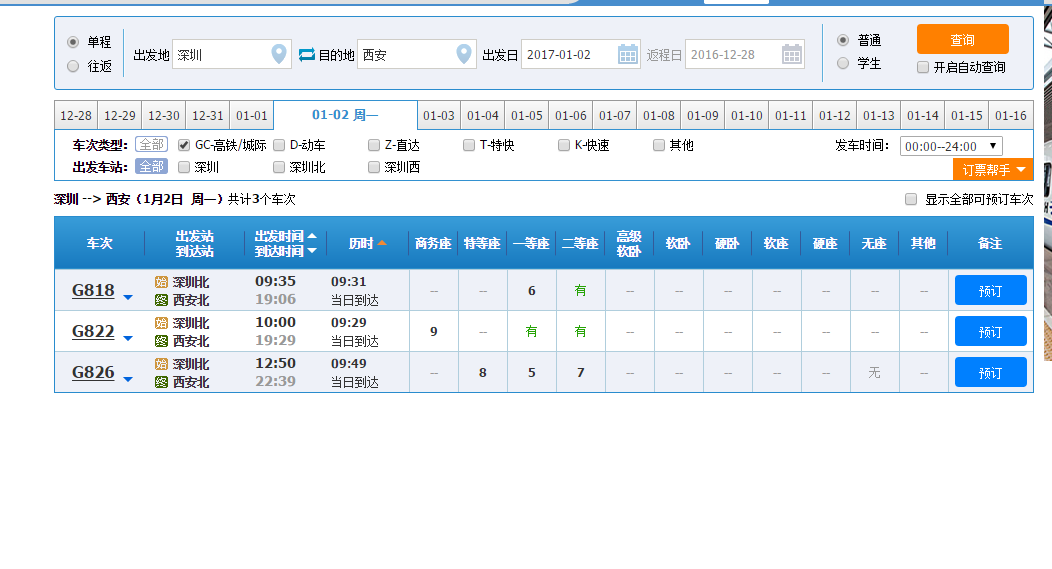Check the 显示全部可预订车次 checkbox
The width and height of the screenshot is (1052, 569).
click(911, 199)
